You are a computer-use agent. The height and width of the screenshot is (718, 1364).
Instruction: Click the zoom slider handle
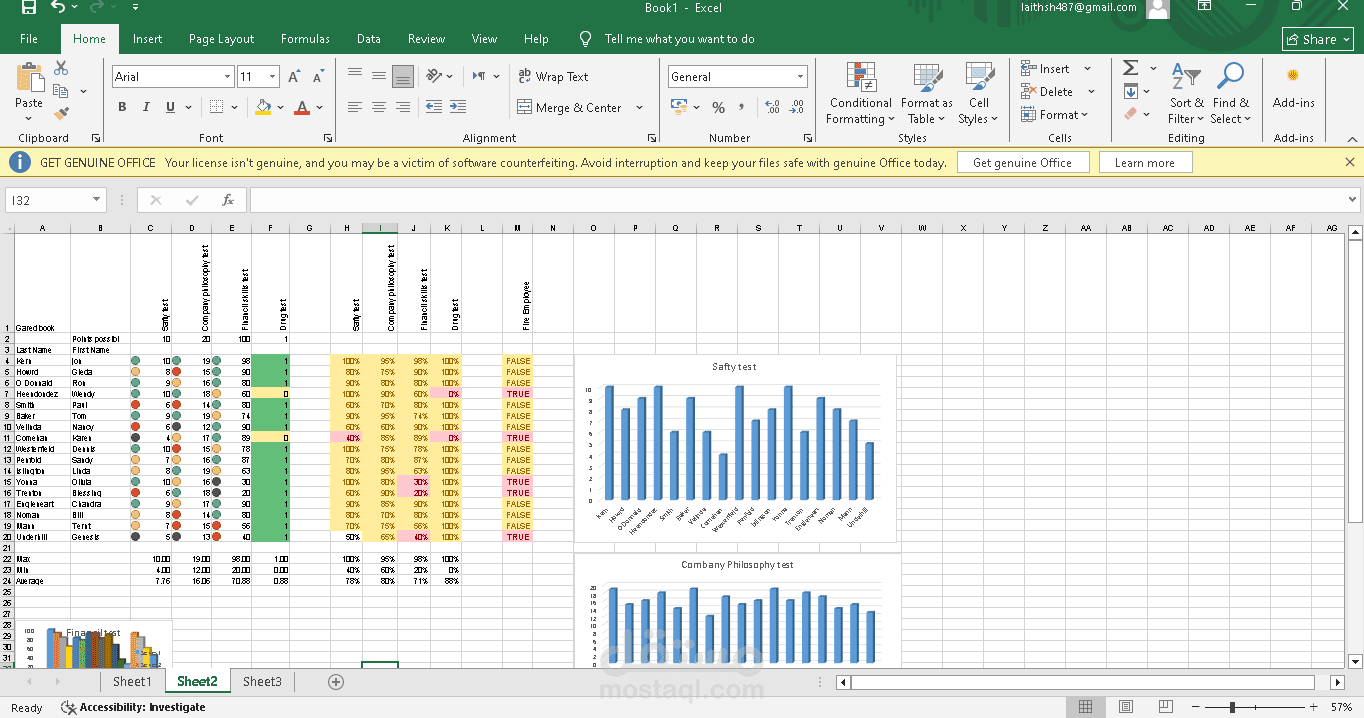[1232, 707]
